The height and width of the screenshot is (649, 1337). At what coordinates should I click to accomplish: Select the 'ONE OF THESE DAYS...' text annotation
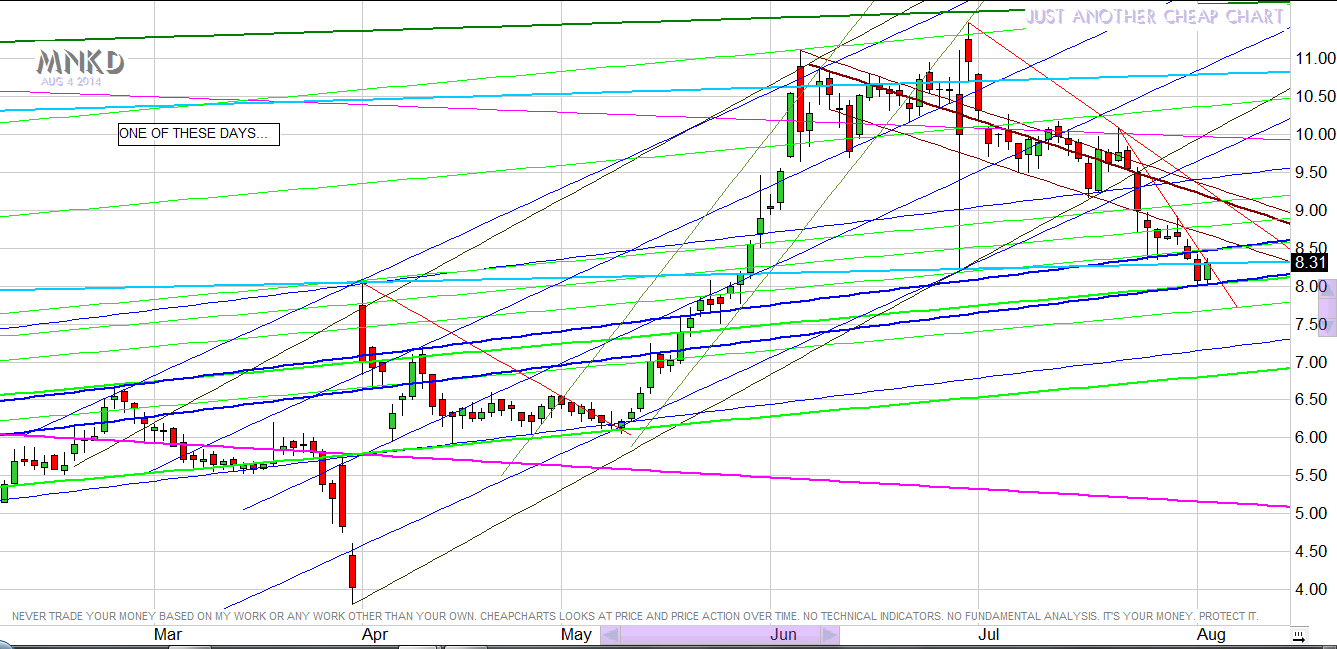(198, 134)
